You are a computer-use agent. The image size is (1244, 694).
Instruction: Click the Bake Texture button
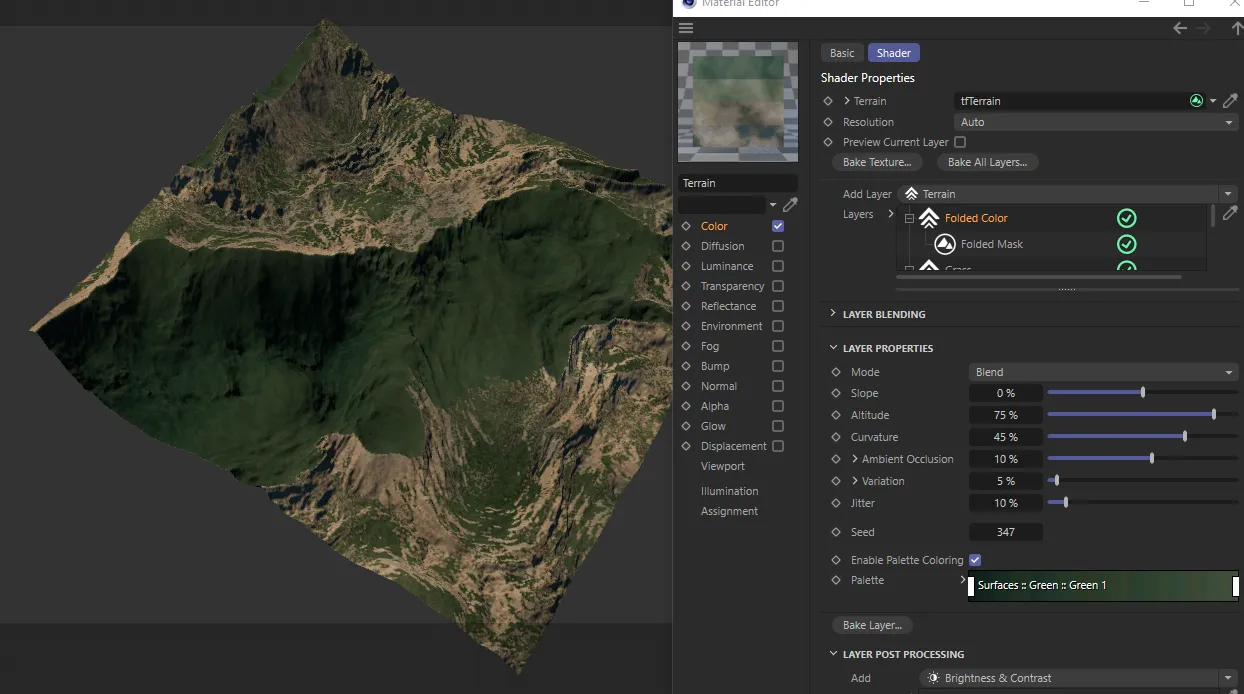tap(877, 162)
